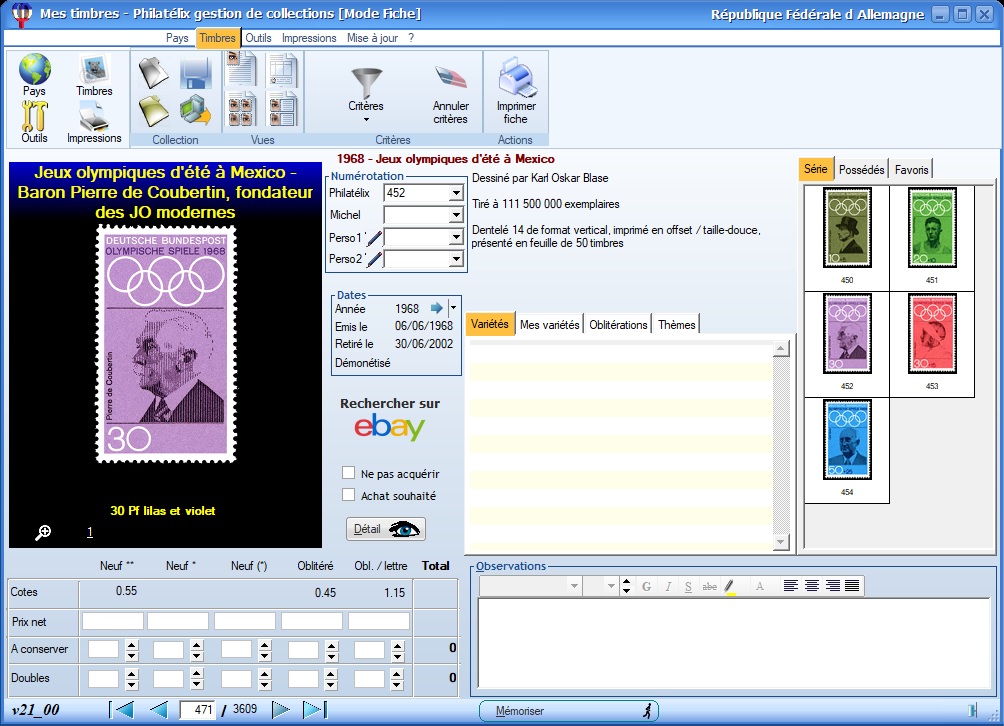Open the ? help menu
Screen dimensions: 1004x726
coord(411,38)
